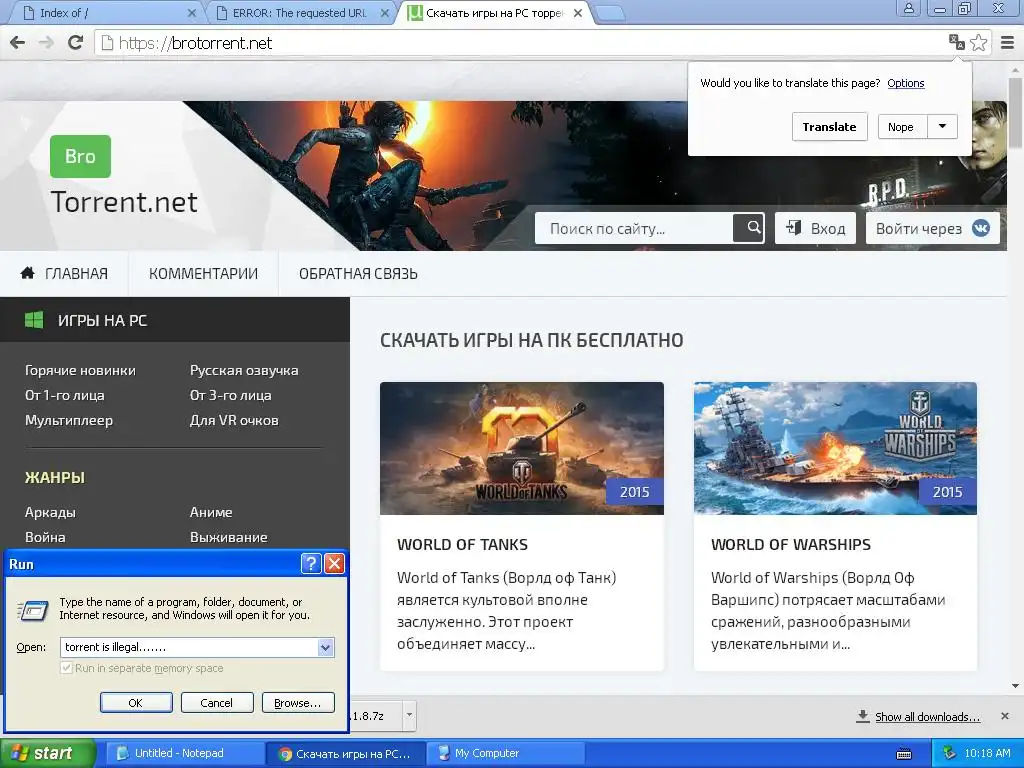Click the Nope button
Screen dimensions: 1024x768
pyautogui.click(x=901, y=127)
